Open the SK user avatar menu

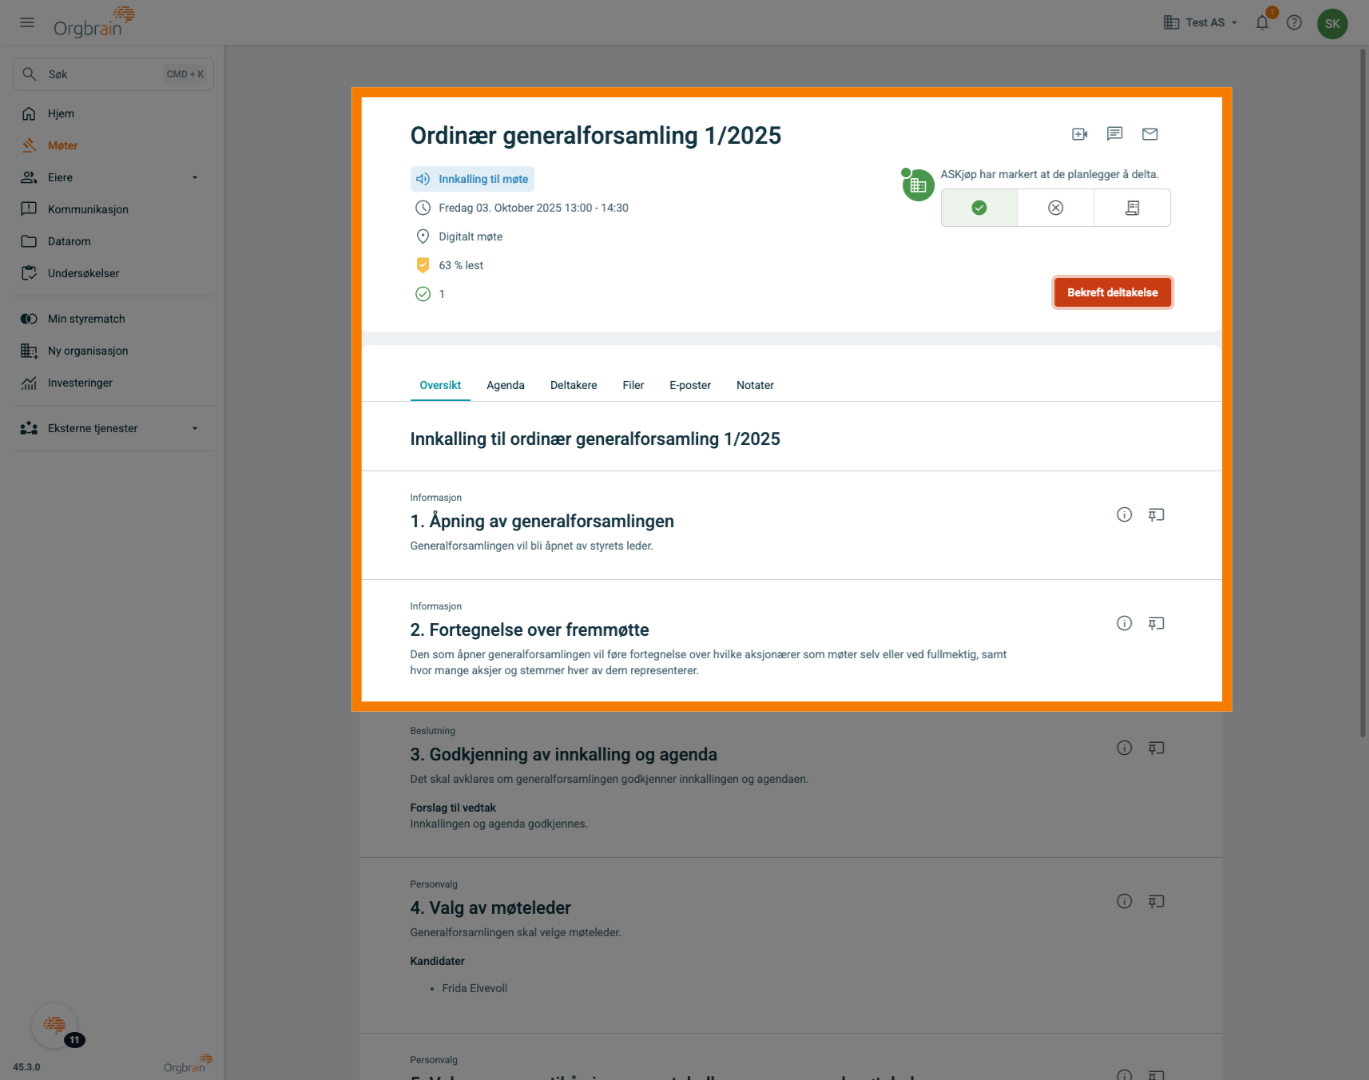(x=1332, y=23)
